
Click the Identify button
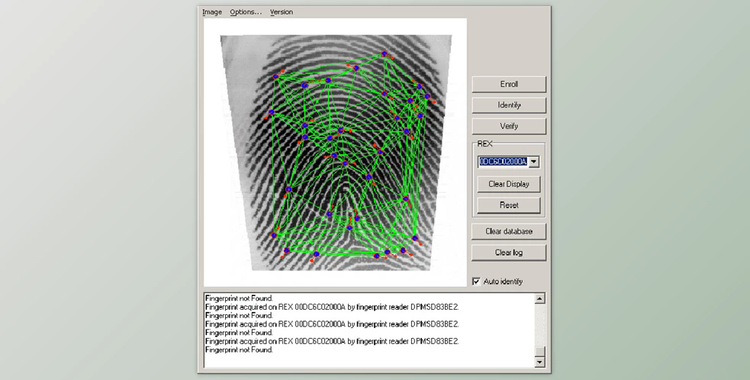[509, 105]
